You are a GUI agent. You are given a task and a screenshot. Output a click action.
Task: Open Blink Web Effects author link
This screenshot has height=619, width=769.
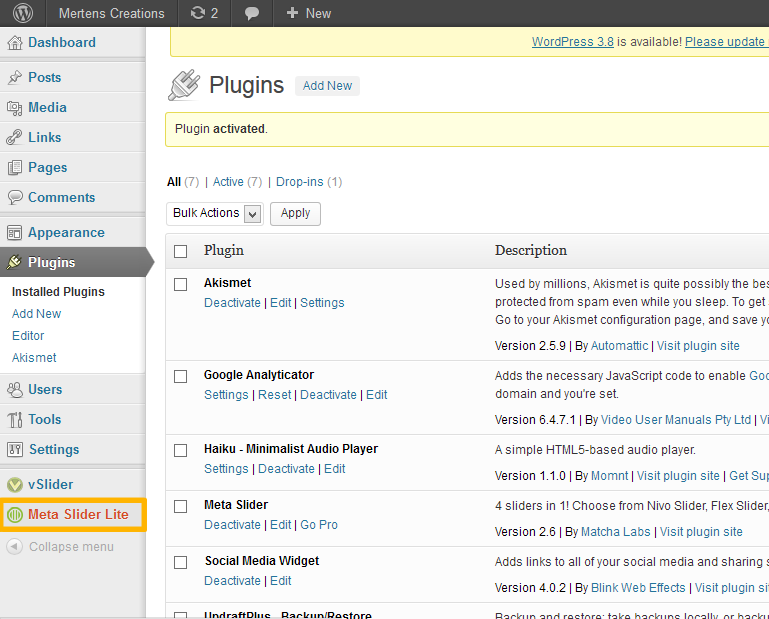pos(638,588)
